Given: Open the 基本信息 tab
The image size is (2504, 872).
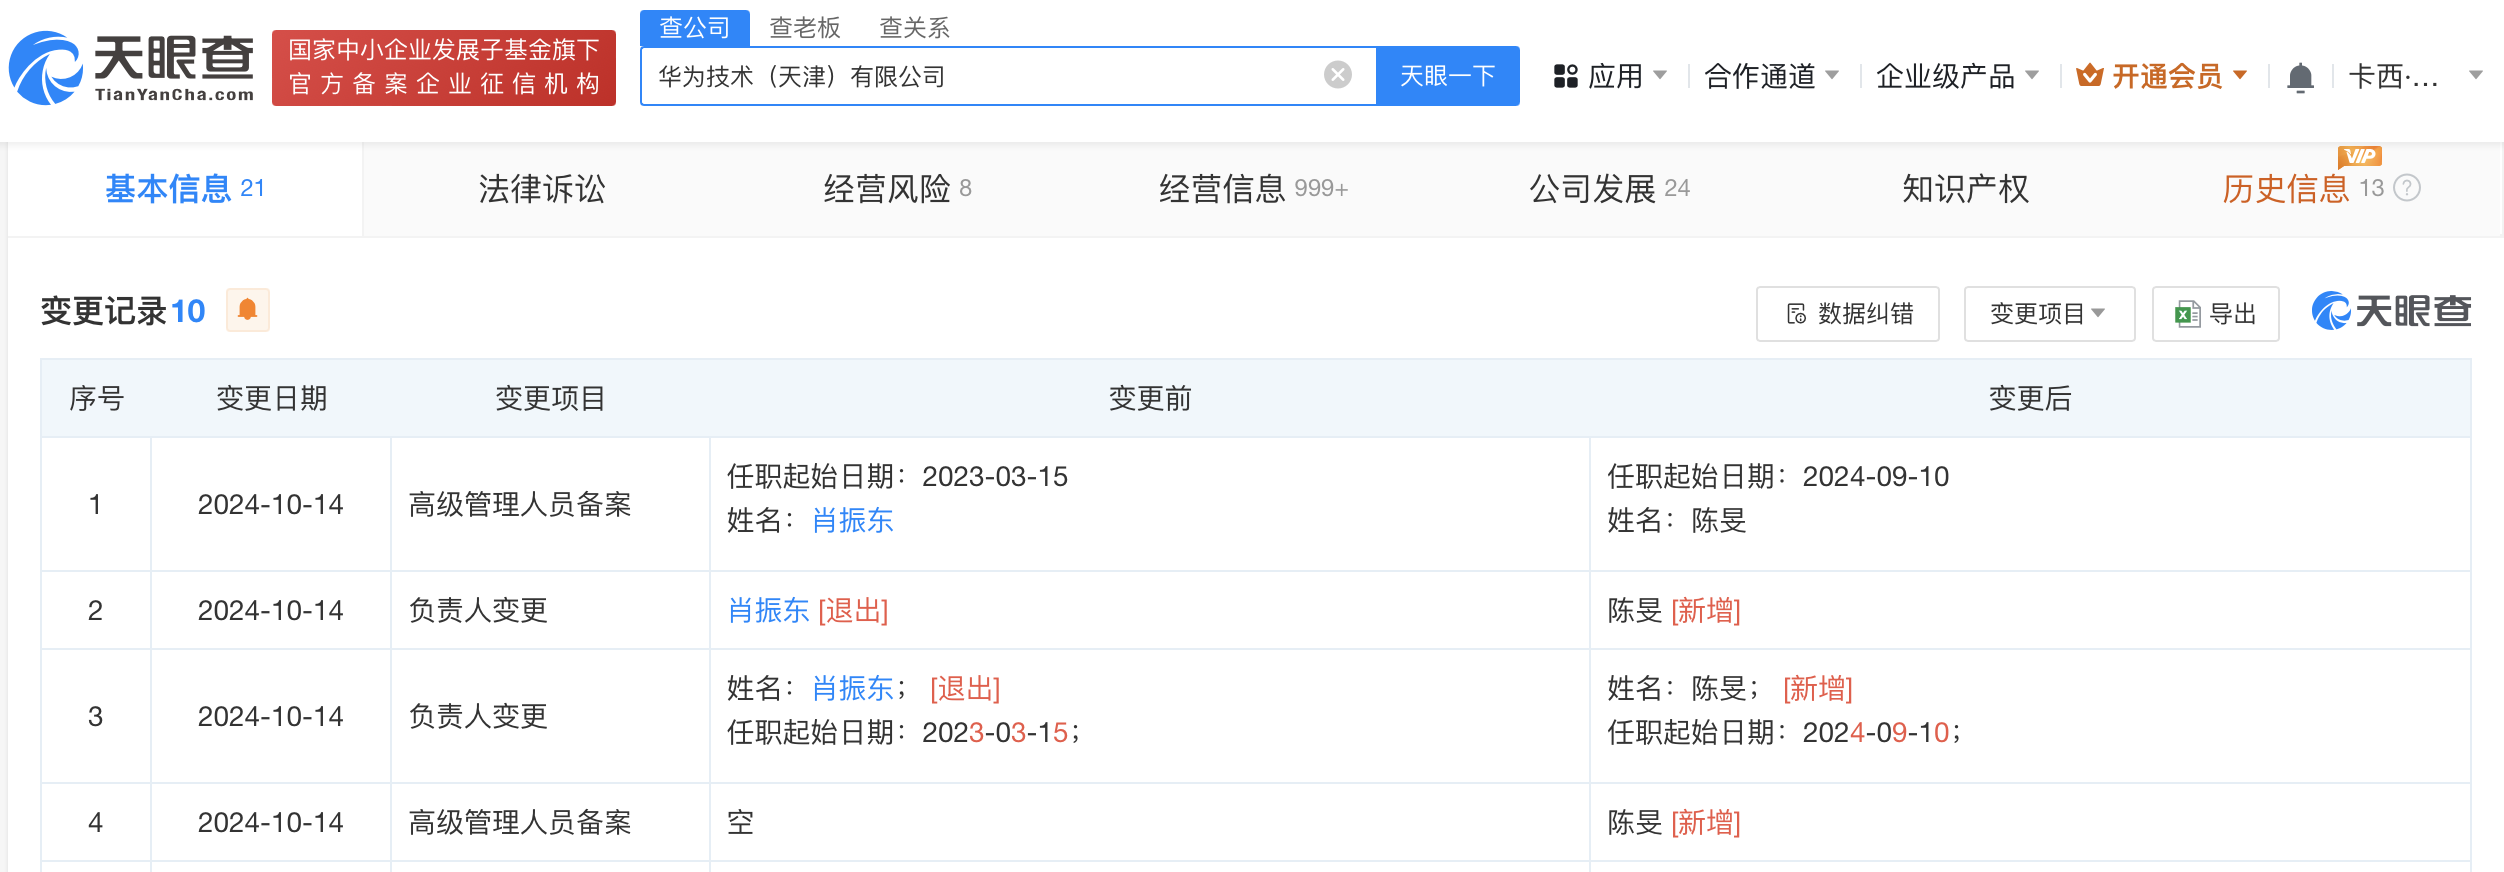Looking at the screenshot, I should 185,189.
